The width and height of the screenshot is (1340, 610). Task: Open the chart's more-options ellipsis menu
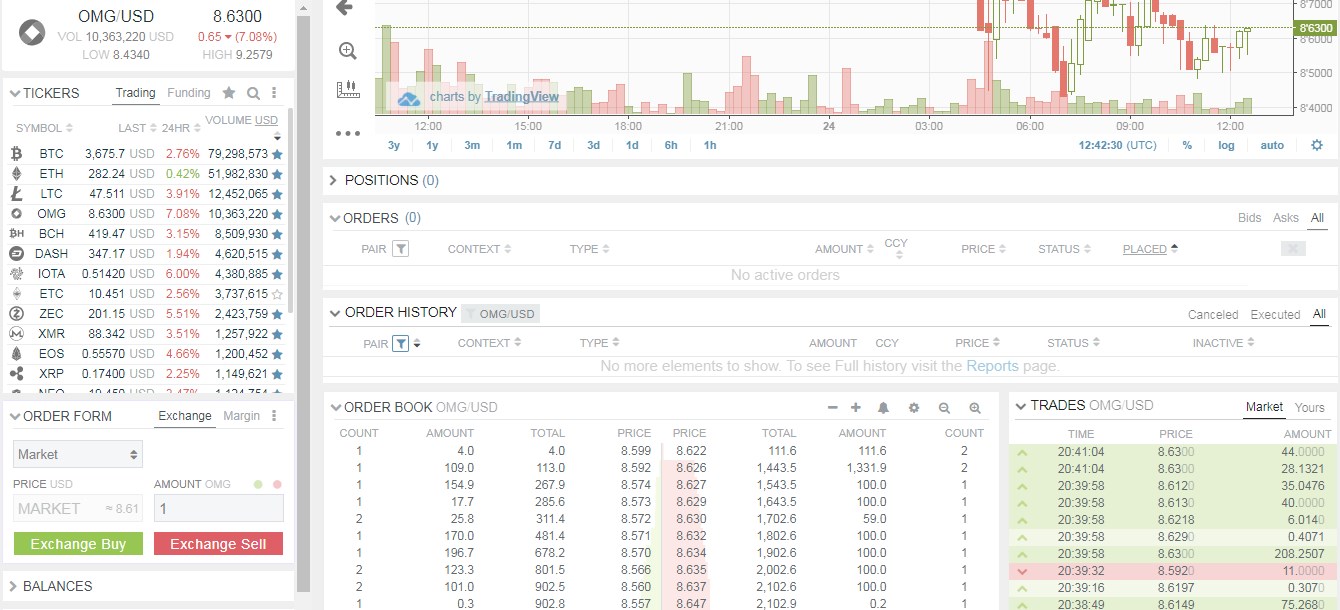pyautogui.click(x=346, y=133)
